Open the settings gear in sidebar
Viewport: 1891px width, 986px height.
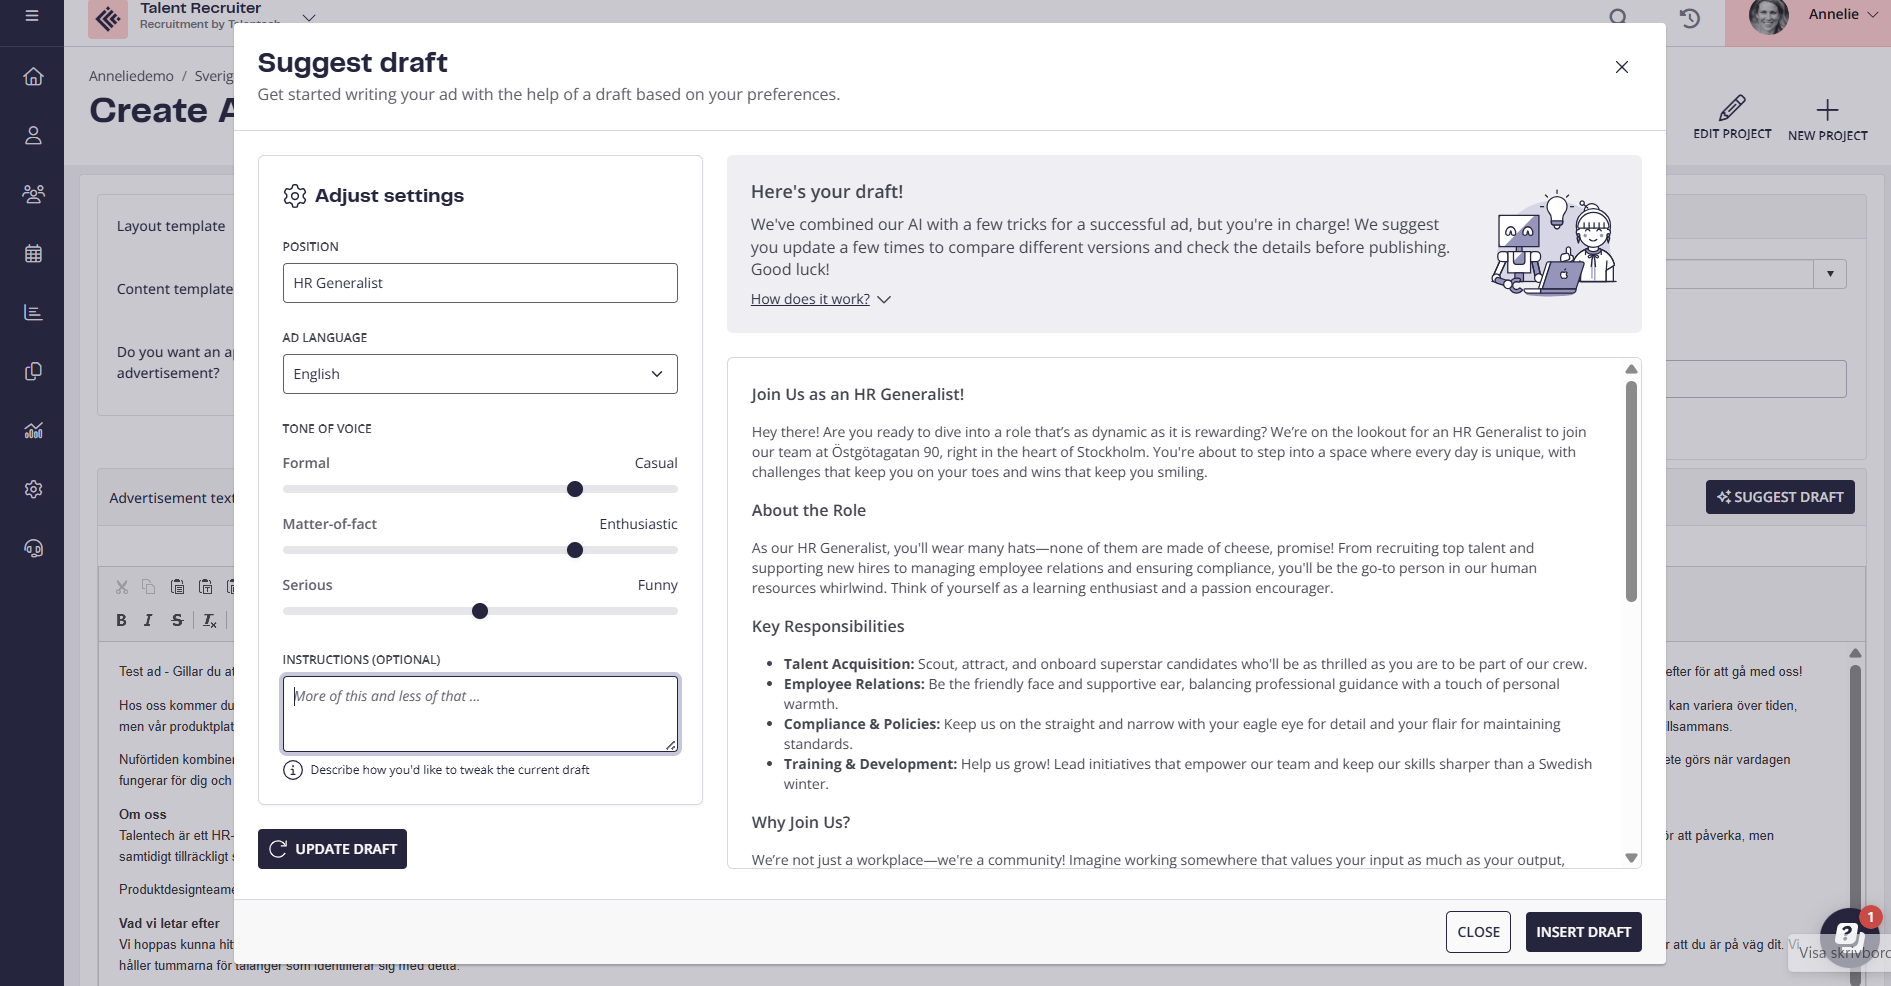33,489
